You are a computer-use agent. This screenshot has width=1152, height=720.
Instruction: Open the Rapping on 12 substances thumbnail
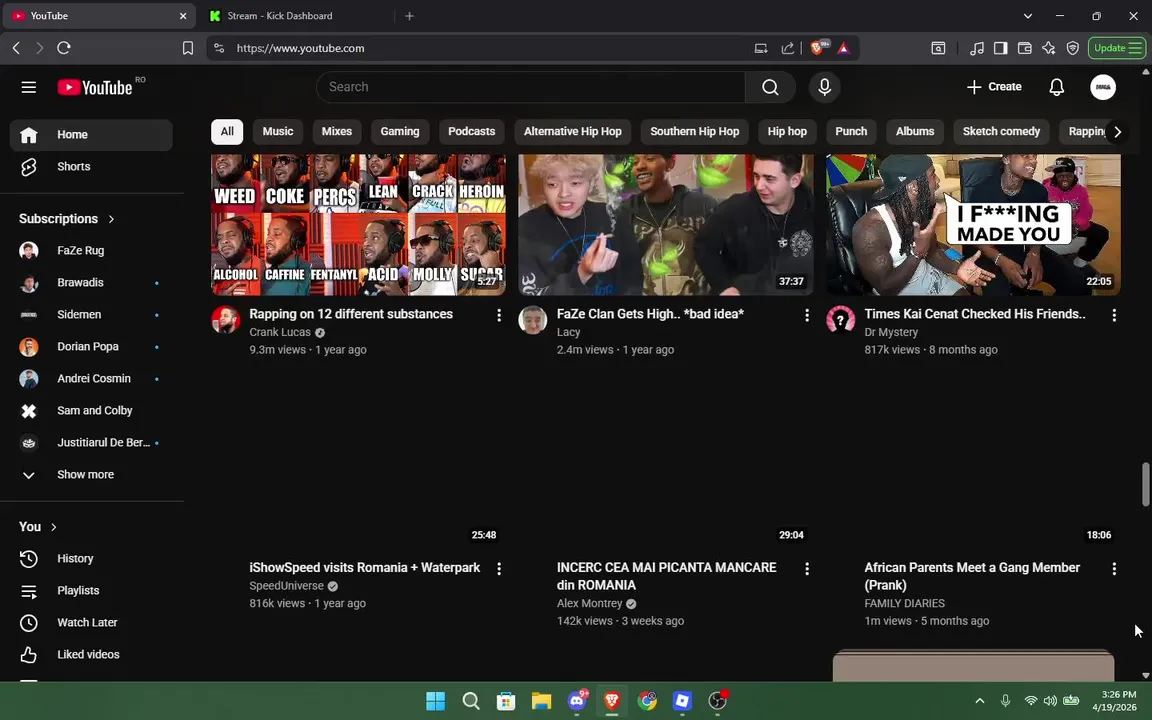click(x=359, y=225)
